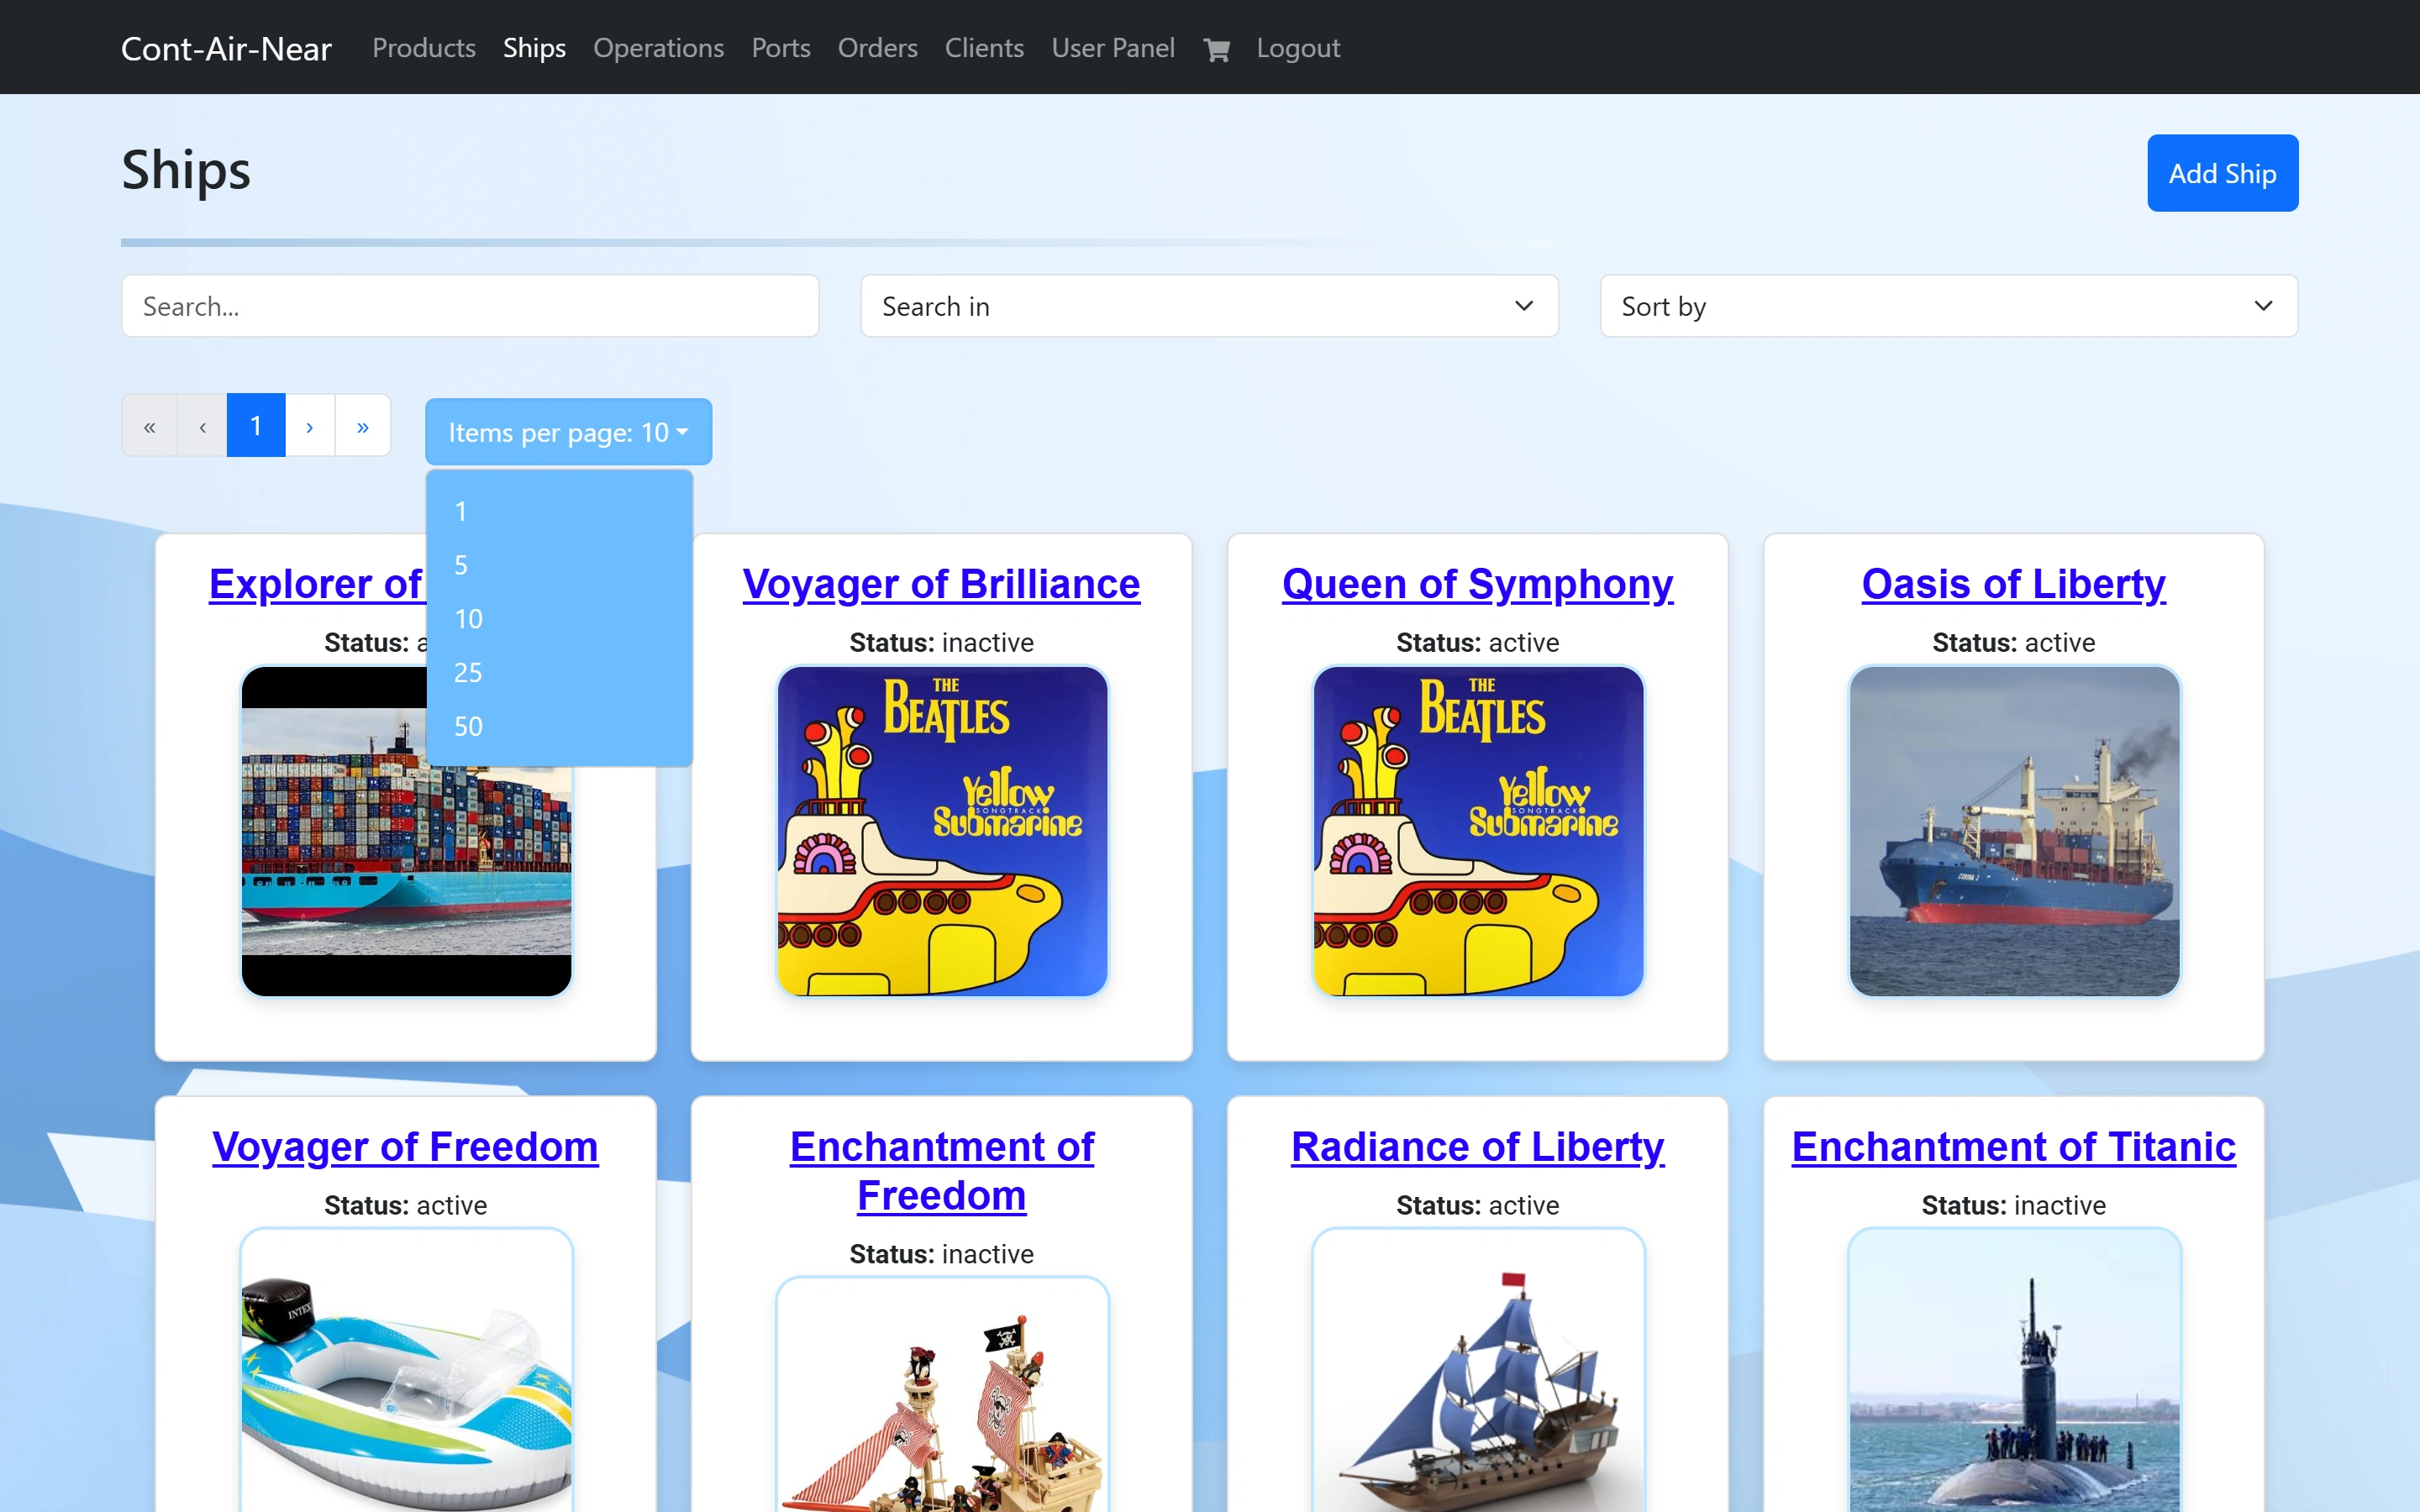Open Voyager of Freedom ship link
The height and width of the screenshot is (1512, 2420).
pyautogui.click(x=405, y=1147)
